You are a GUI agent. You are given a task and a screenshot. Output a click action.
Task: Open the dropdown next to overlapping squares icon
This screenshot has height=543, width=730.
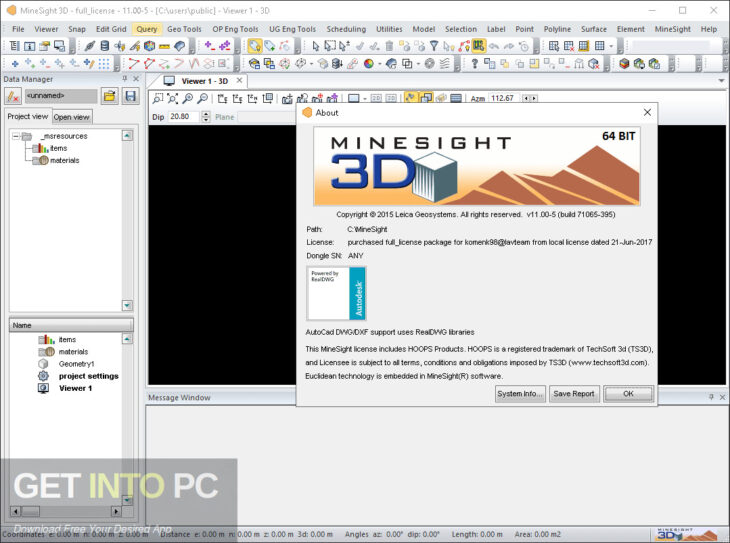[x=418, y=64]
